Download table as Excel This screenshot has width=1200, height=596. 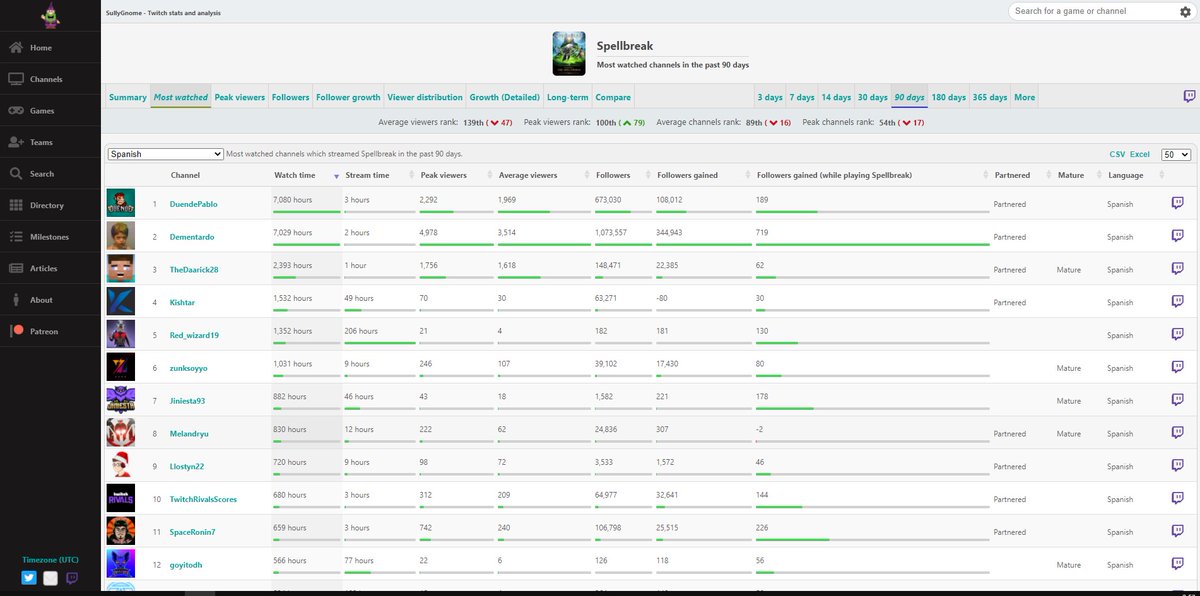[x=1140, y=154]
